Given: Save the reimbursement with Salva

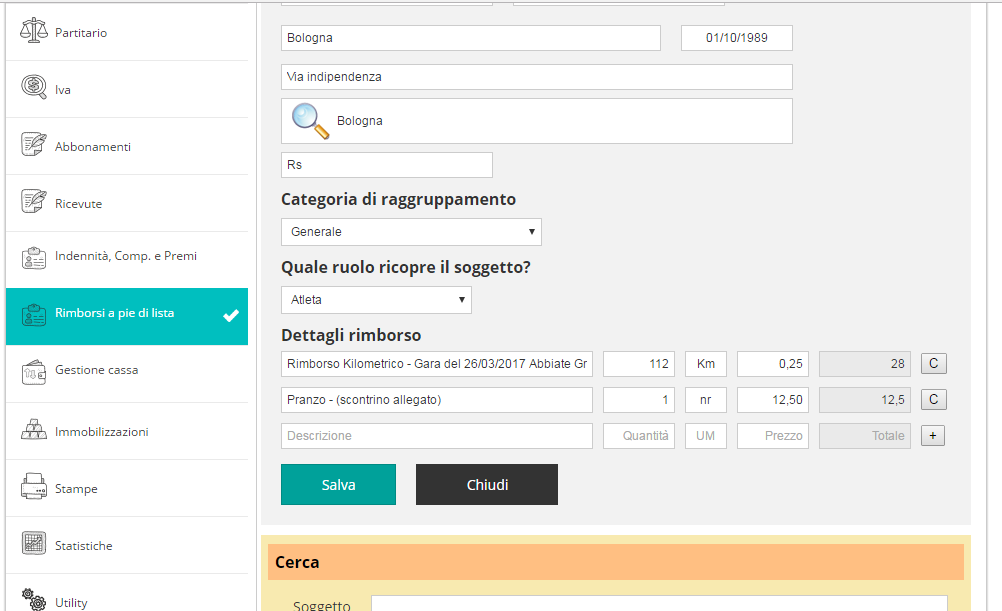Looking at the screenshot, I should coord(338,484).
